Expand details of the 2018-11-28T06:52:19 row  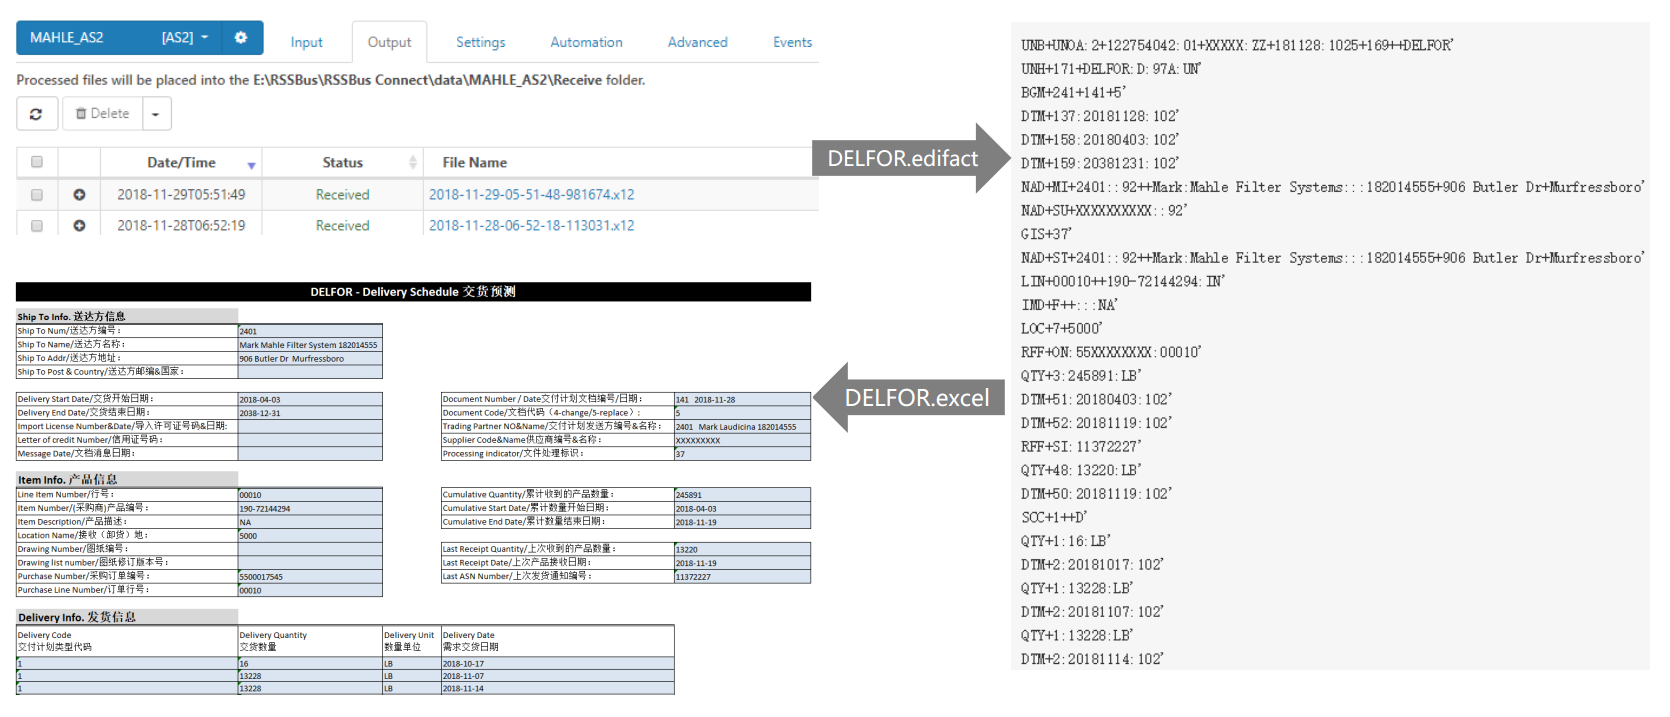coord(79,226)
